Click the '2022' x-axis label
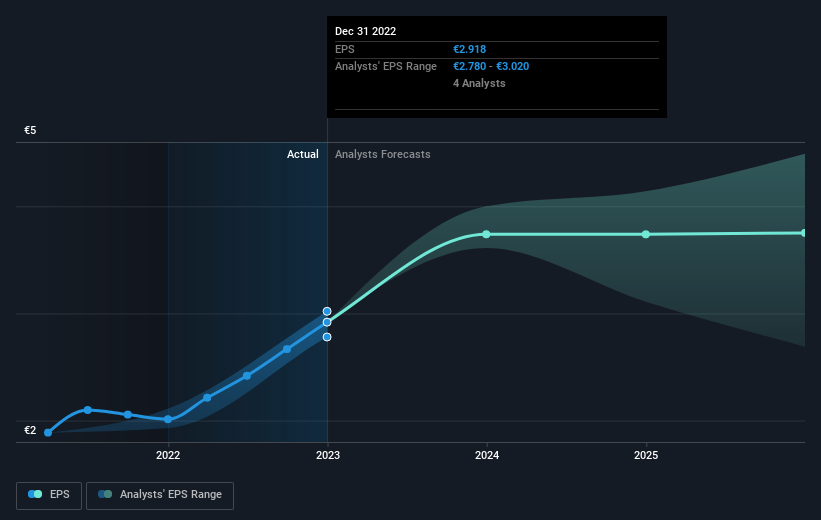Viewport: 821px width, 520px height. click(x=168, y=455)
